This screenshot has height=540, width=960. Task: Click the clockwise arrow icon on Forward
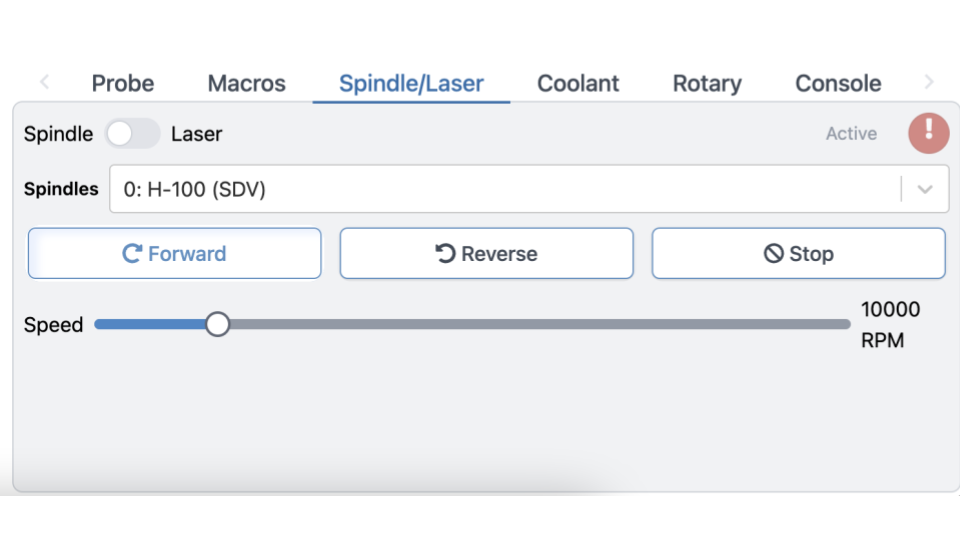click(132, 253)
